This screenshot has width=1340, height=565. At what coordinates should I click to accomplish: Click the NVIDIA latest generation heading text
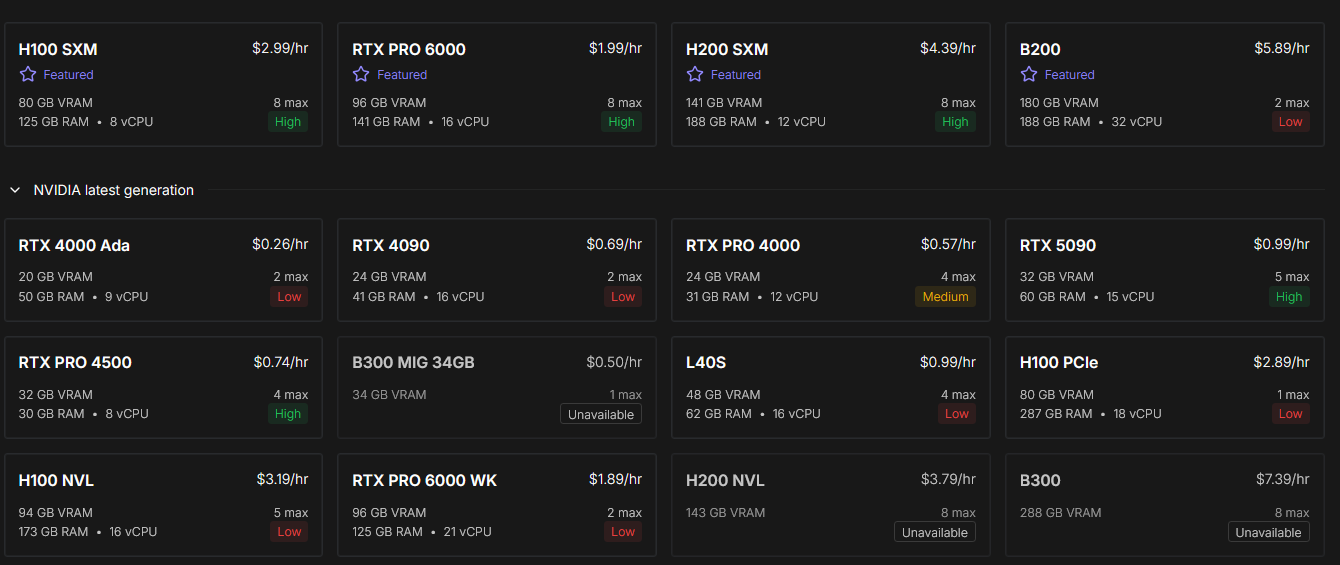pos(114,190)
